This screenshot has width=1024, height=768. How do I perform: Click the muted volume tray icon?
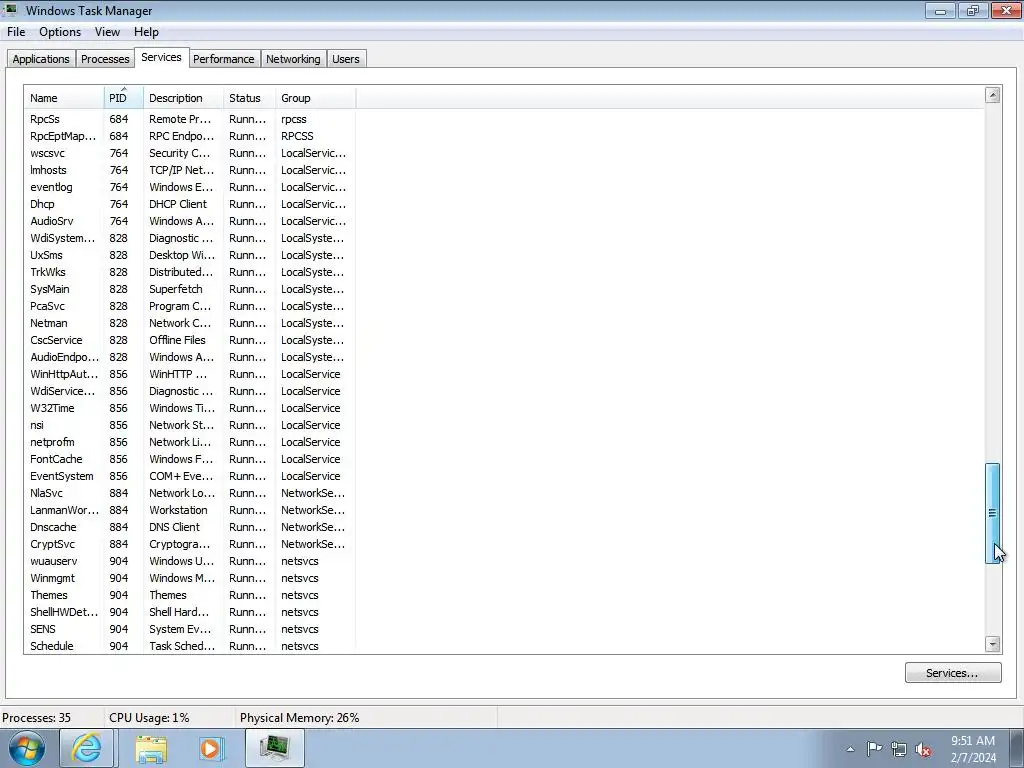click(x=923, y=750)
